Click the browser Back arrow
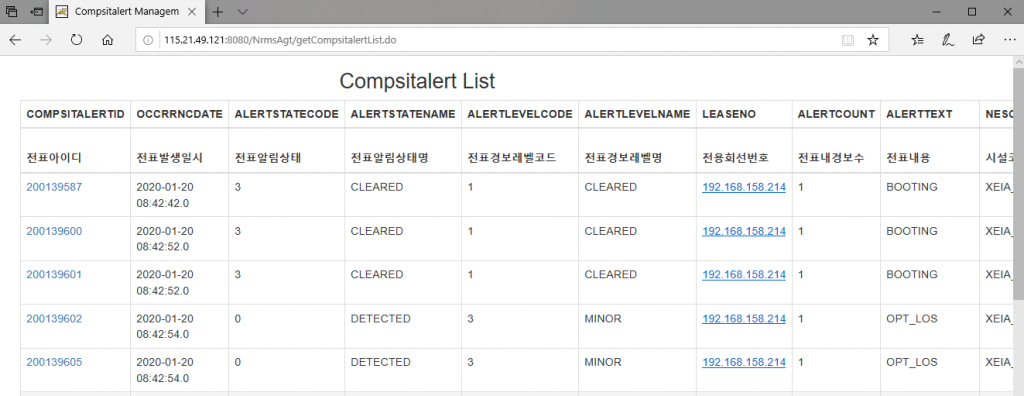 tap(15, 40)
